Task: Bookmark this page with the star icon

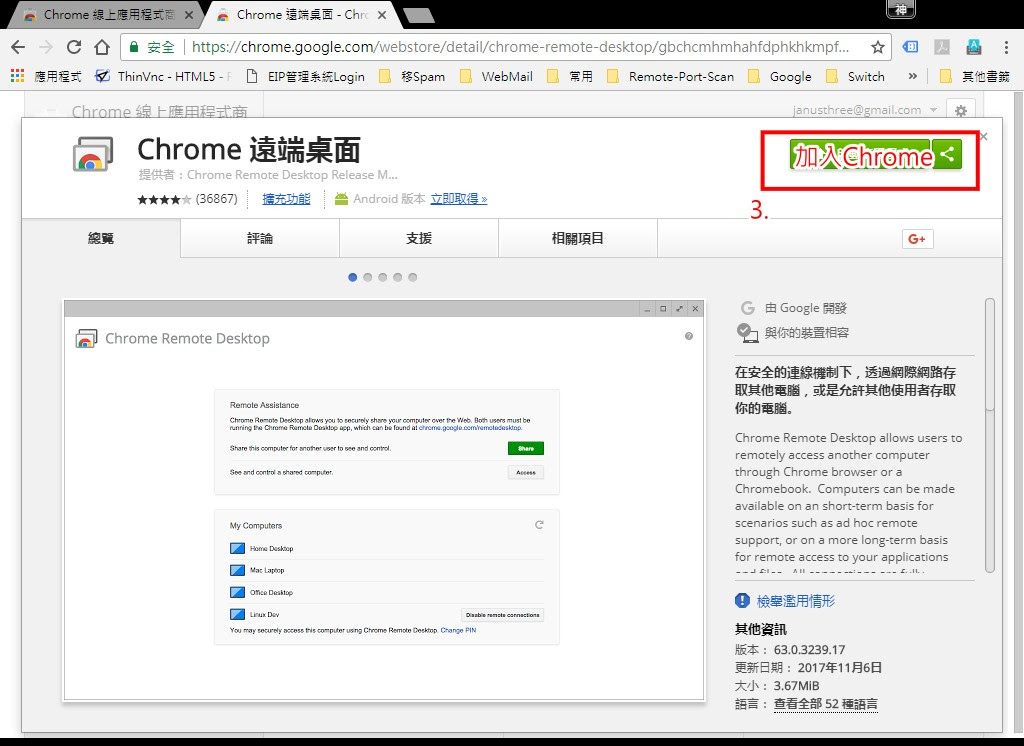Action: (878, 47)
